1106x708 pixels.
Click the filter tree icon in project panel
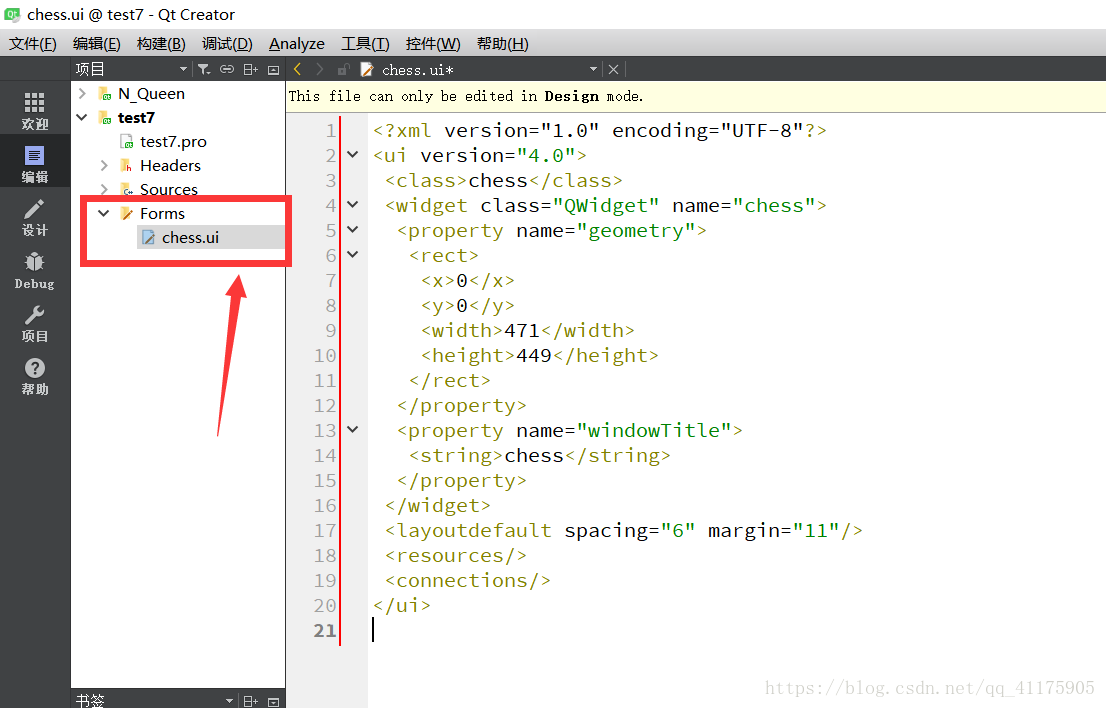pyautogui.click(x=204, y=69)
